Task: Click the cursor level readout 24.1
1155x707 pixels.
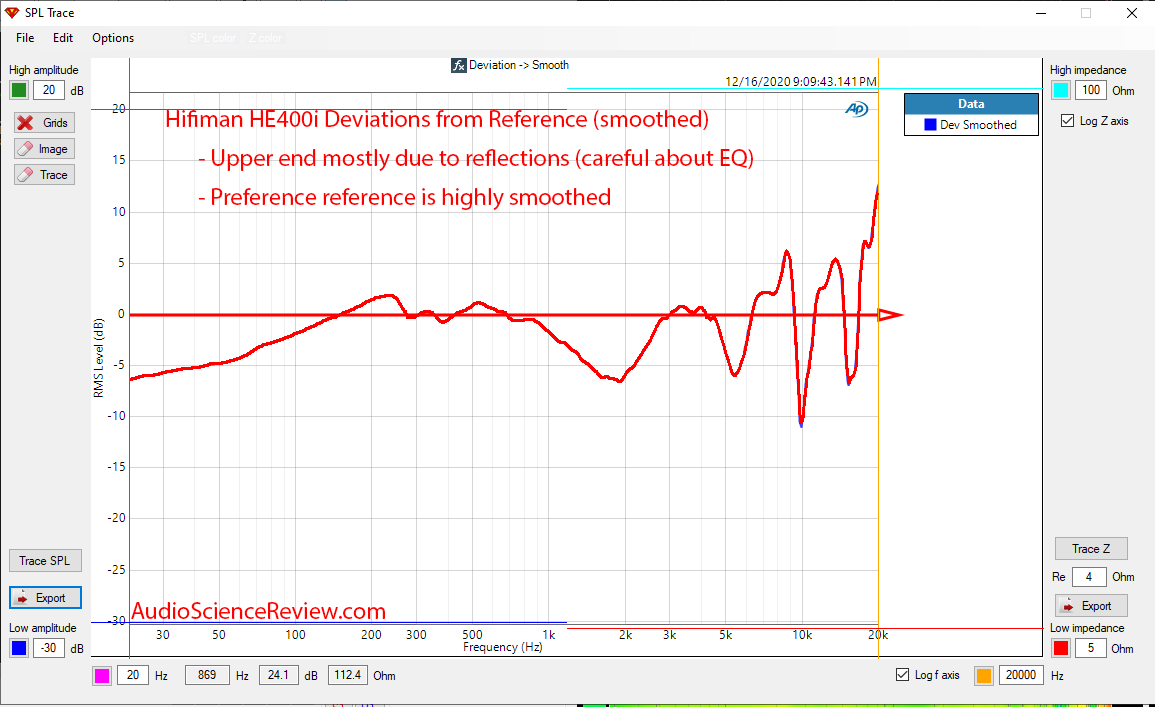Action: point(278,675)
